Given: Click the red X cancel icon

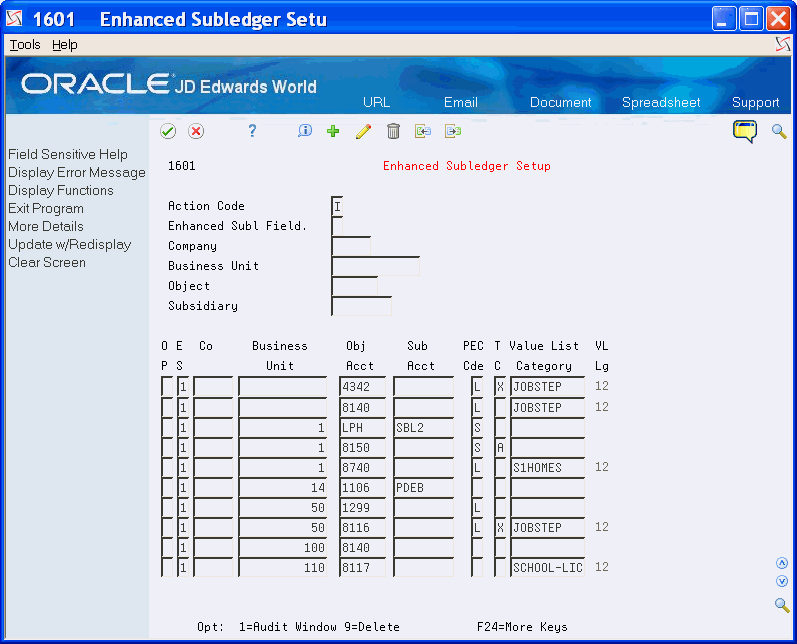Looking at the screenshot, I should pos(196,131).
